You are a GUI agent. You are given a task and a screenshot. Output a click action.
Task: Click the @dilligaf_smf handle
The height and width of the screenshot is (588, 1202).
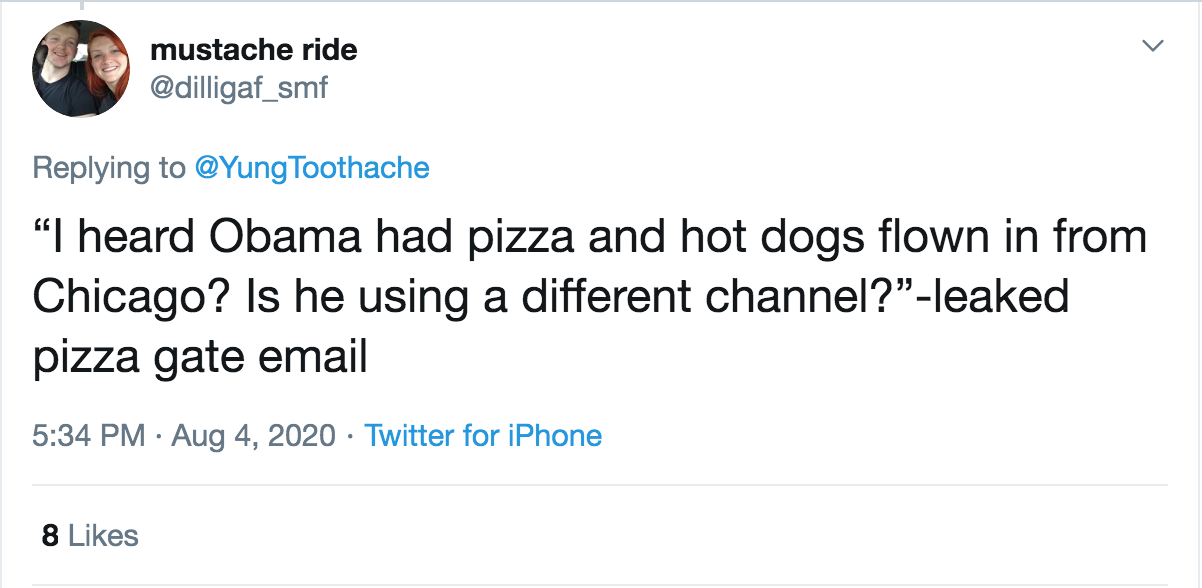(239, 89)
